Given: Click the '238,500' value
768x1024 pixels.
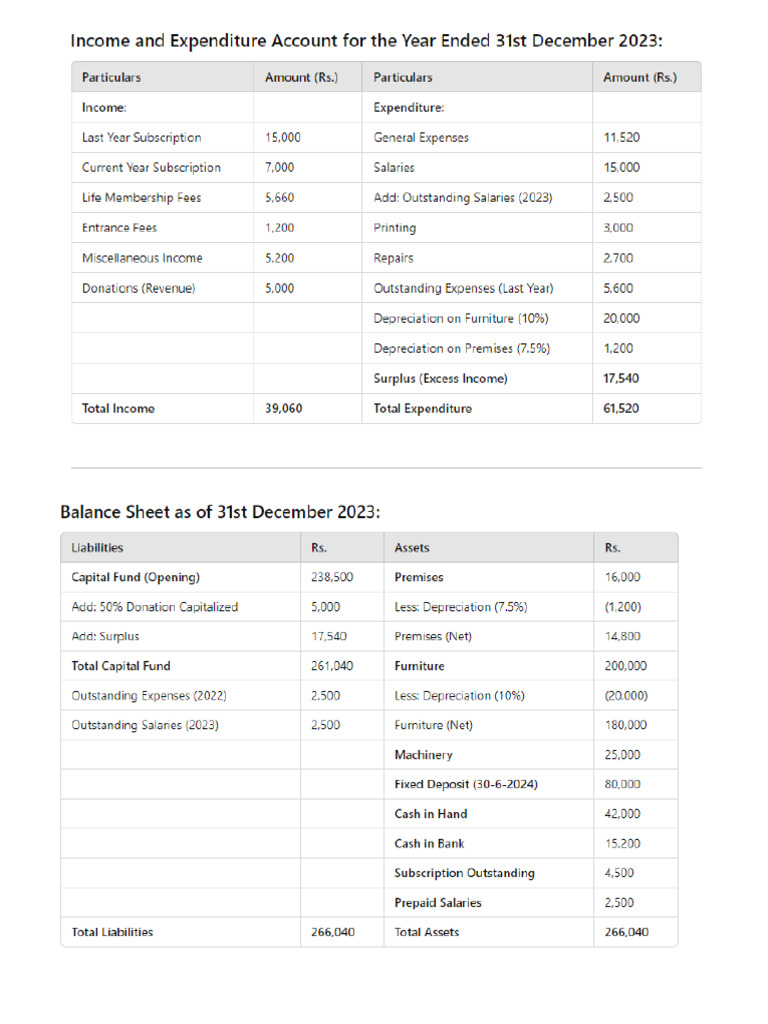Looking at the screenshot, I should (x=332, y=577).
